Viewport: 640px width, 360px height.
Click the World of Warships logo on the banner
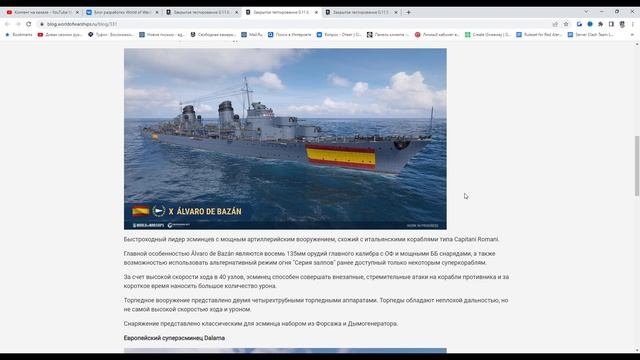[148, 225]
